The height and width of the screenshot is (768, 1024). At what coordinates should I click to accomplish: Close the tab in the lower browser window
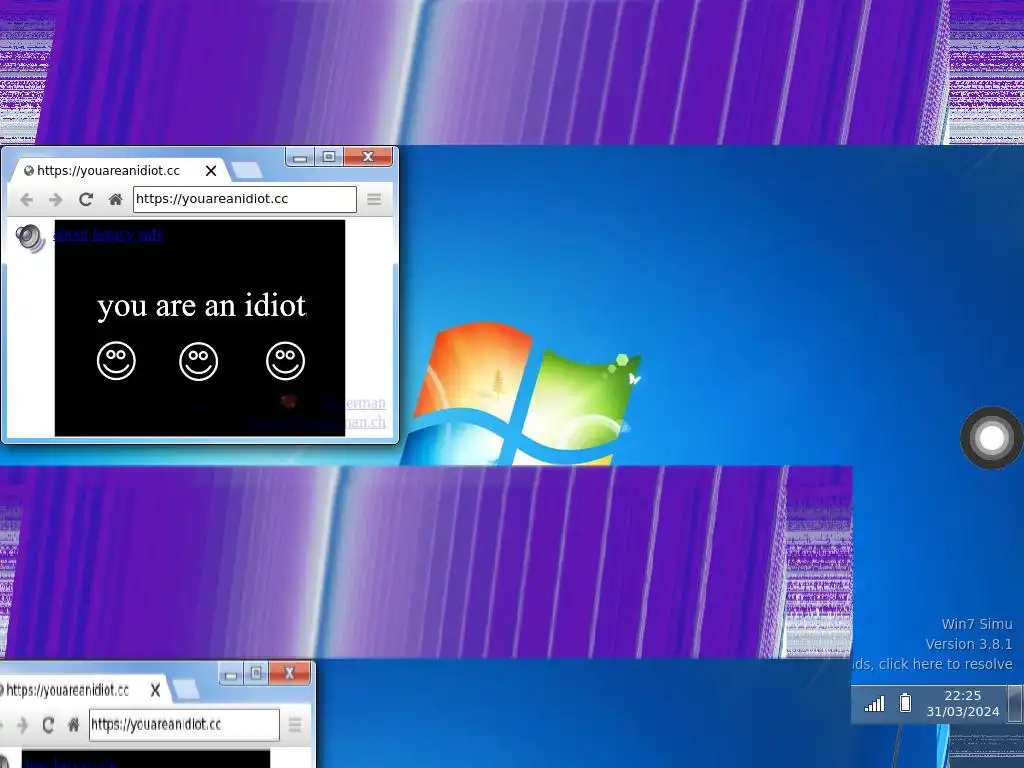(155, 690)
